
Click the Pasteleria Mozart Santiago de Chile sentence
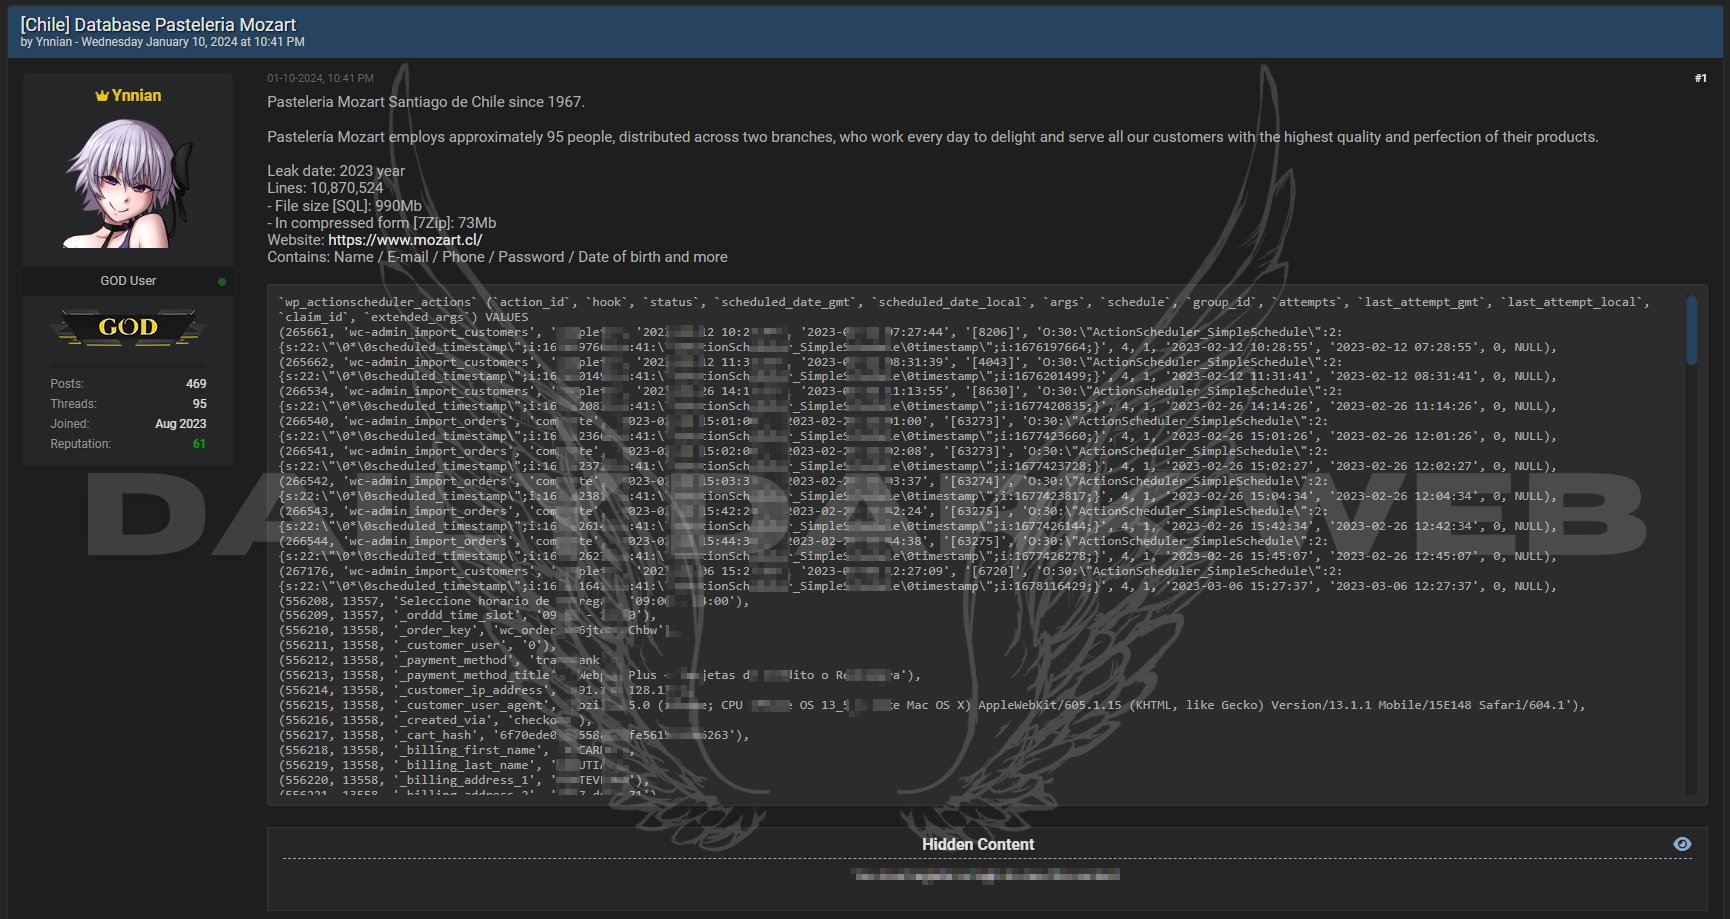(x=426, y=102)
